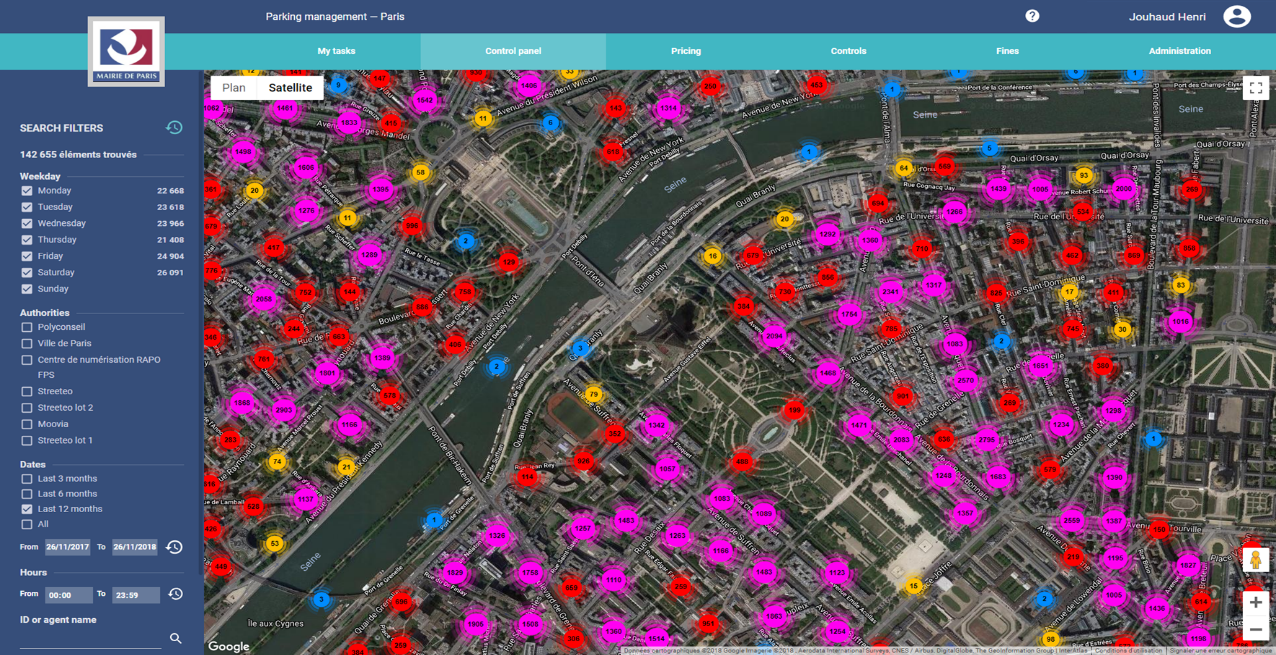The image size is (1276, 655).
Task: Tick the Ville de Paris checkbox
Action: (27, 343)
